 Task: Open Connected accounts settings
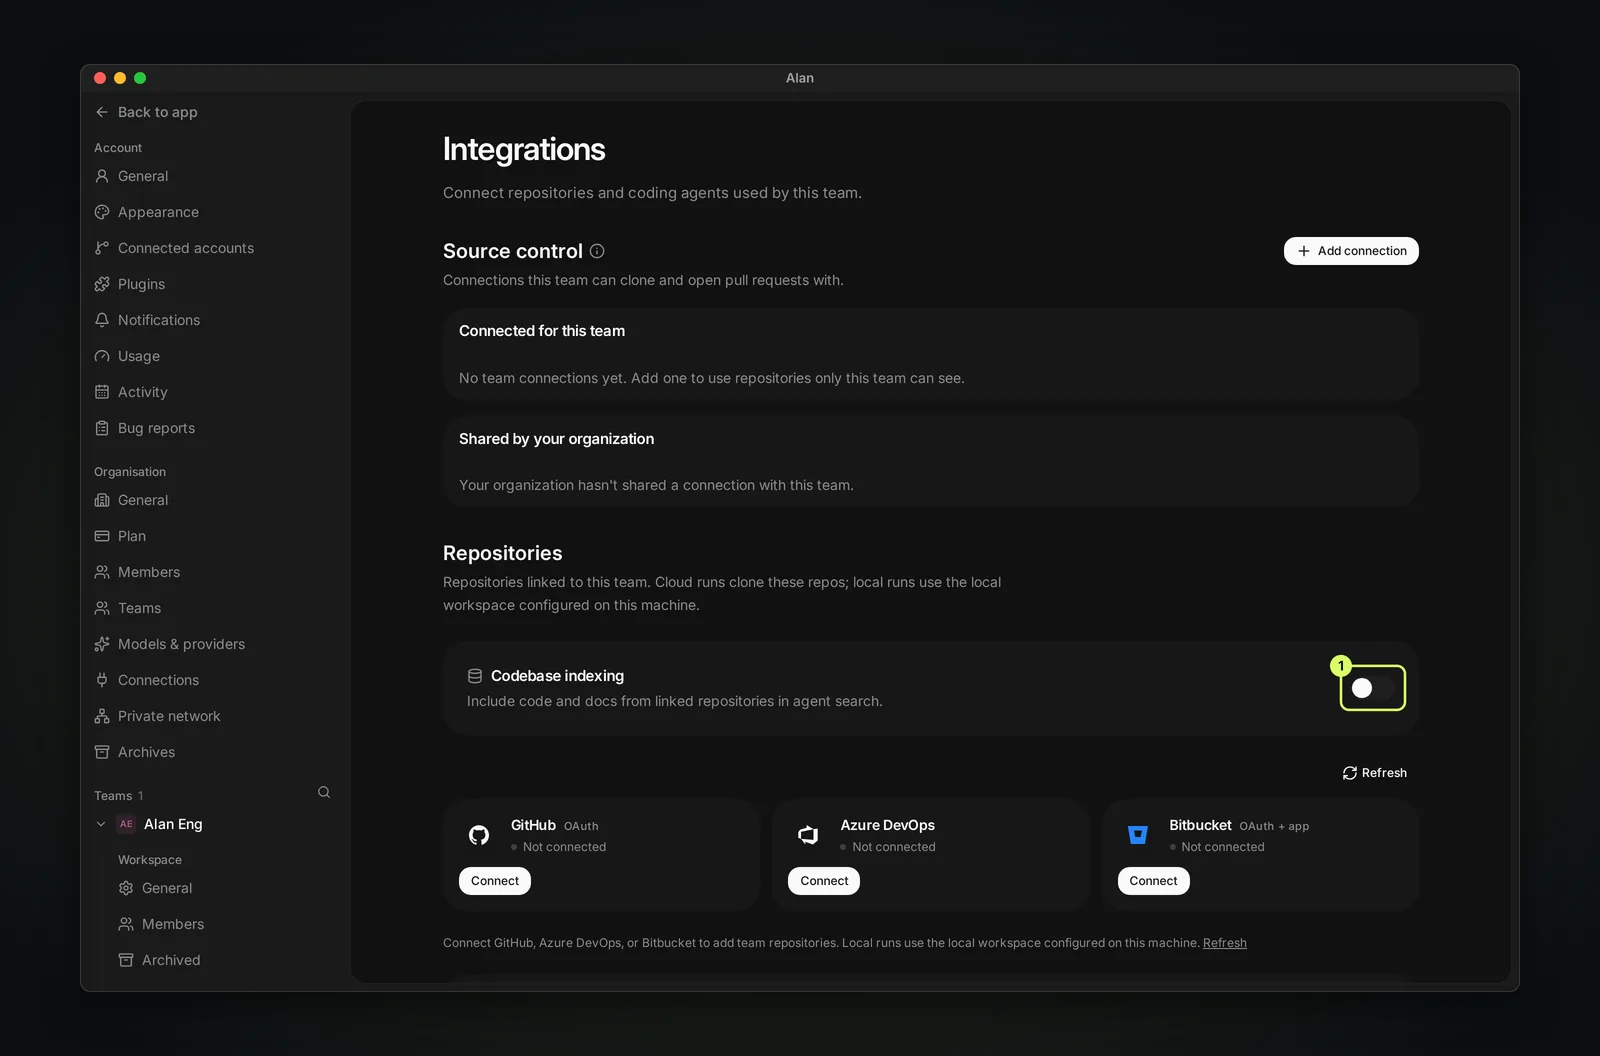point(186,248)
